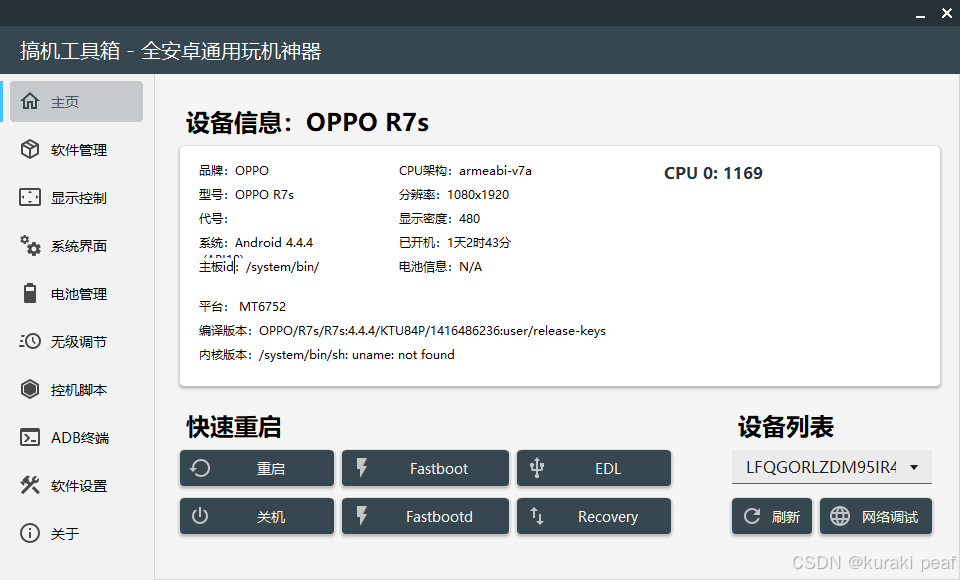This screenshot has width=960, height=580.
Task: Click the 设备信息: OPPO R7s heading
Action: click(x=307, y=122)
